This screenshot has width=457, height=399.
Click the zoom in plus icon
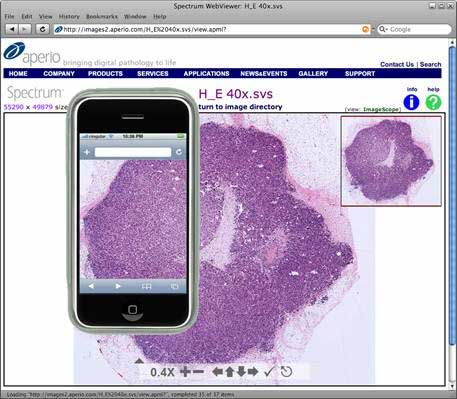click(x=185, y=371)
